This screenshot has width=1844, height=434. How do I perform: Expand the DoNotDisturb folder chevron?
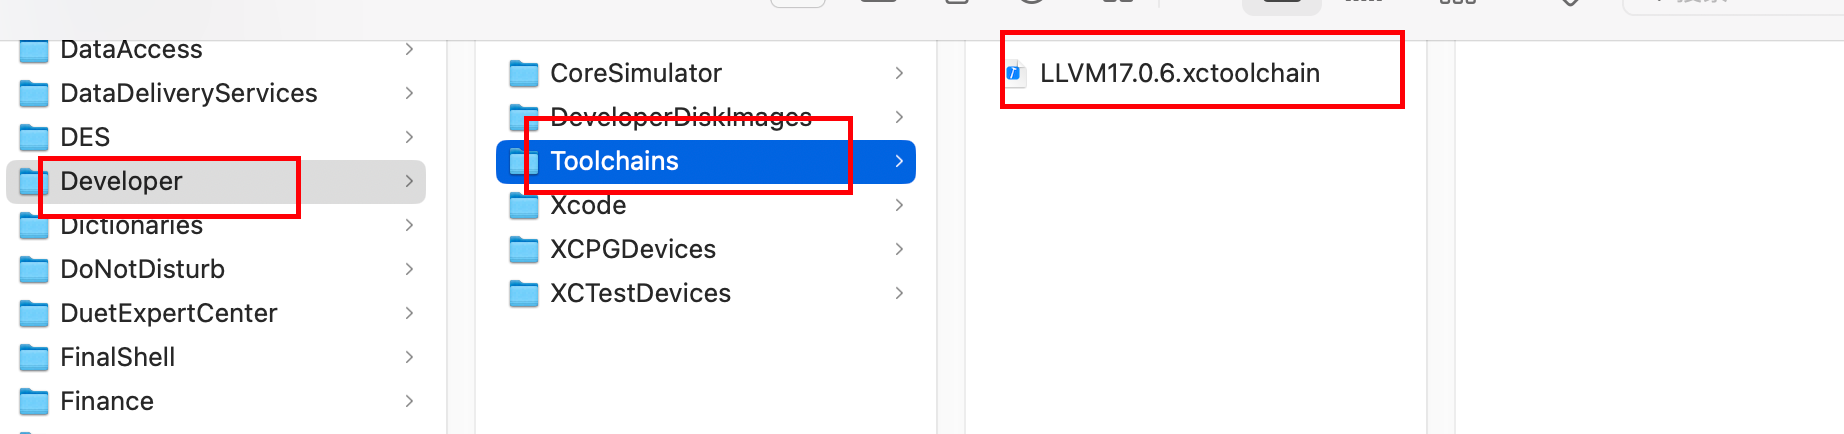coord(409,269)
